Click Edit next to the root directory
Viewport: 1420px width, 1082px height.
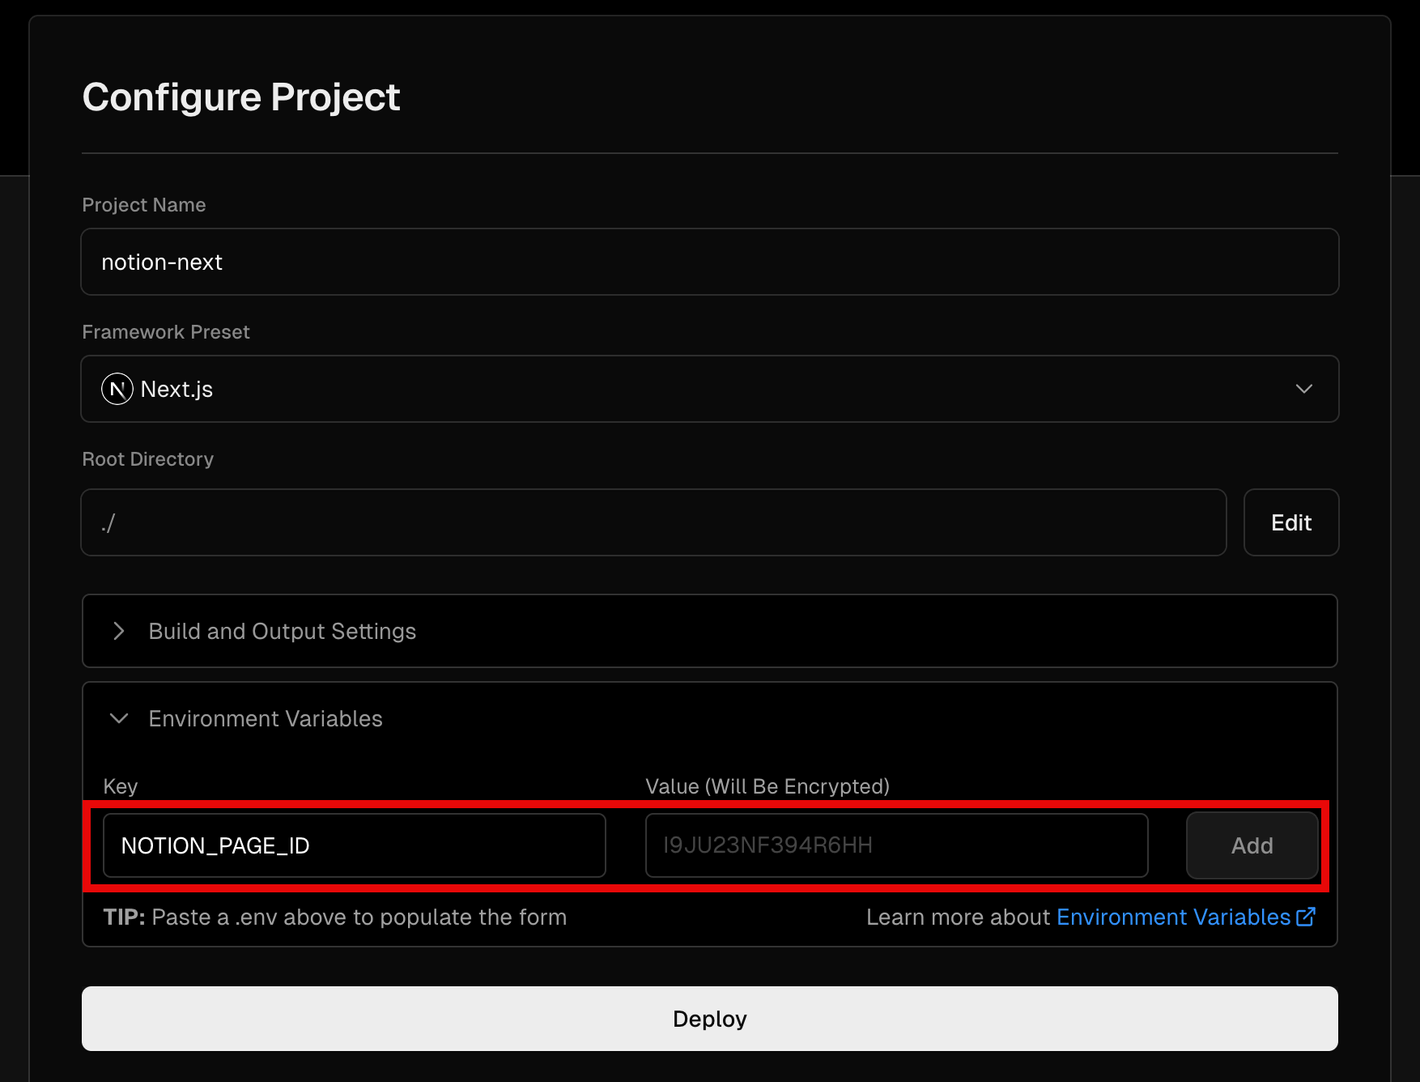[1291, 522]
